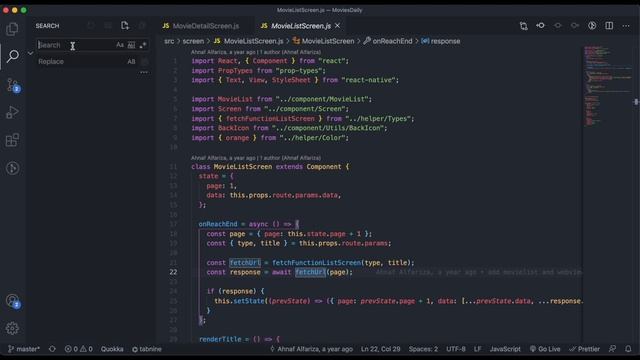Click the disabled revision dot icon

coord(558,26)
